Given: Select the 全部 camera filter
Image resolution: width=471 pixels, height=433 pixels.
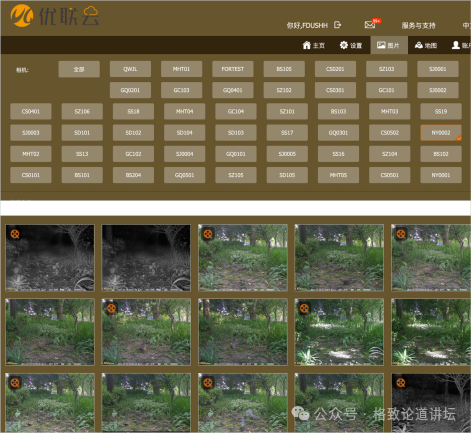Looking at the screenshot, I should (79, 69).
